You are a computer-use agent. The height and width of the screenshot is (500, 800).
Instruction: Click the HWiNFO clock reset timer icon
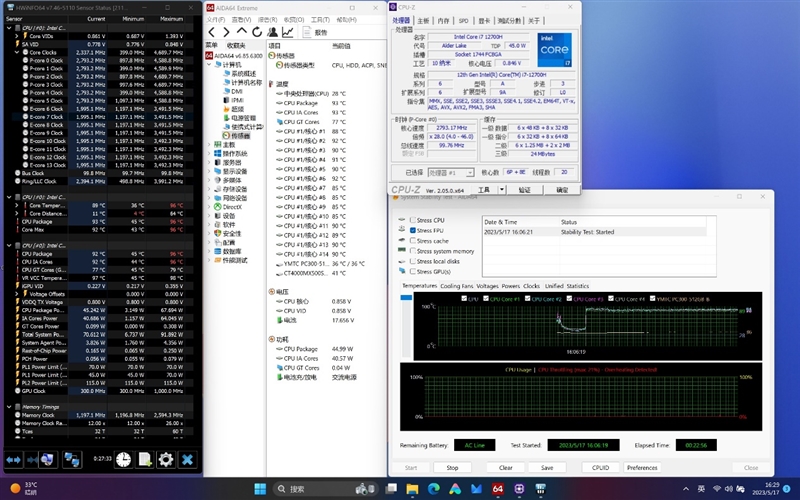coord(123,460)
